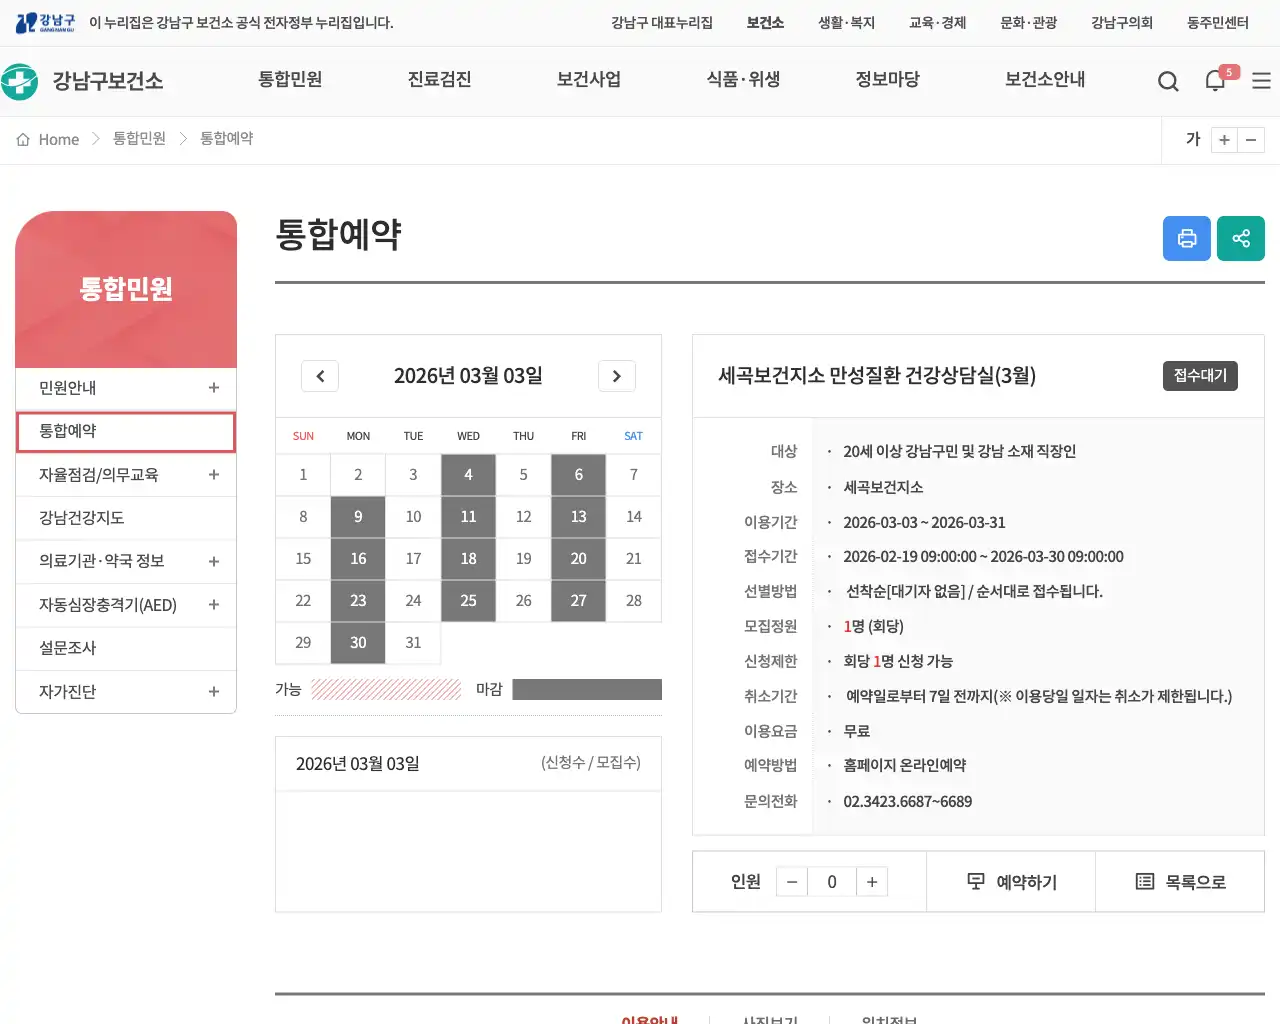
Task: Click the search magnifier icon
Action: pos(1168,81)
